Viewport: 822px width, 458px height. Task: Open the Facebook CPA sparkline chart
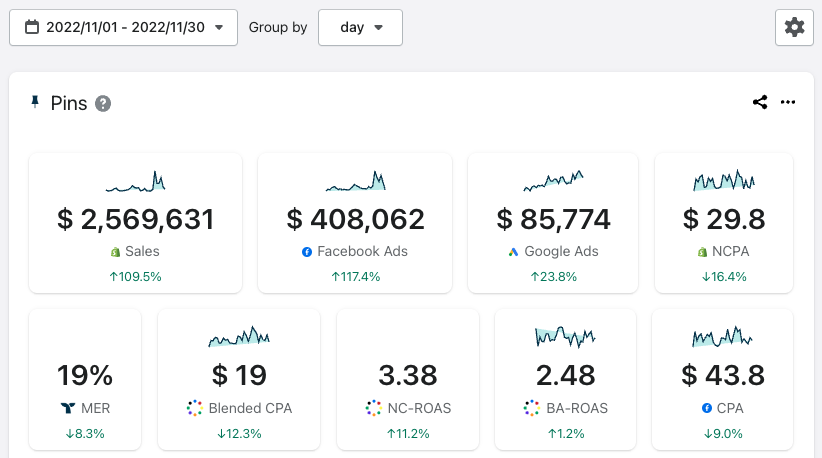click(x=722, y=336)
